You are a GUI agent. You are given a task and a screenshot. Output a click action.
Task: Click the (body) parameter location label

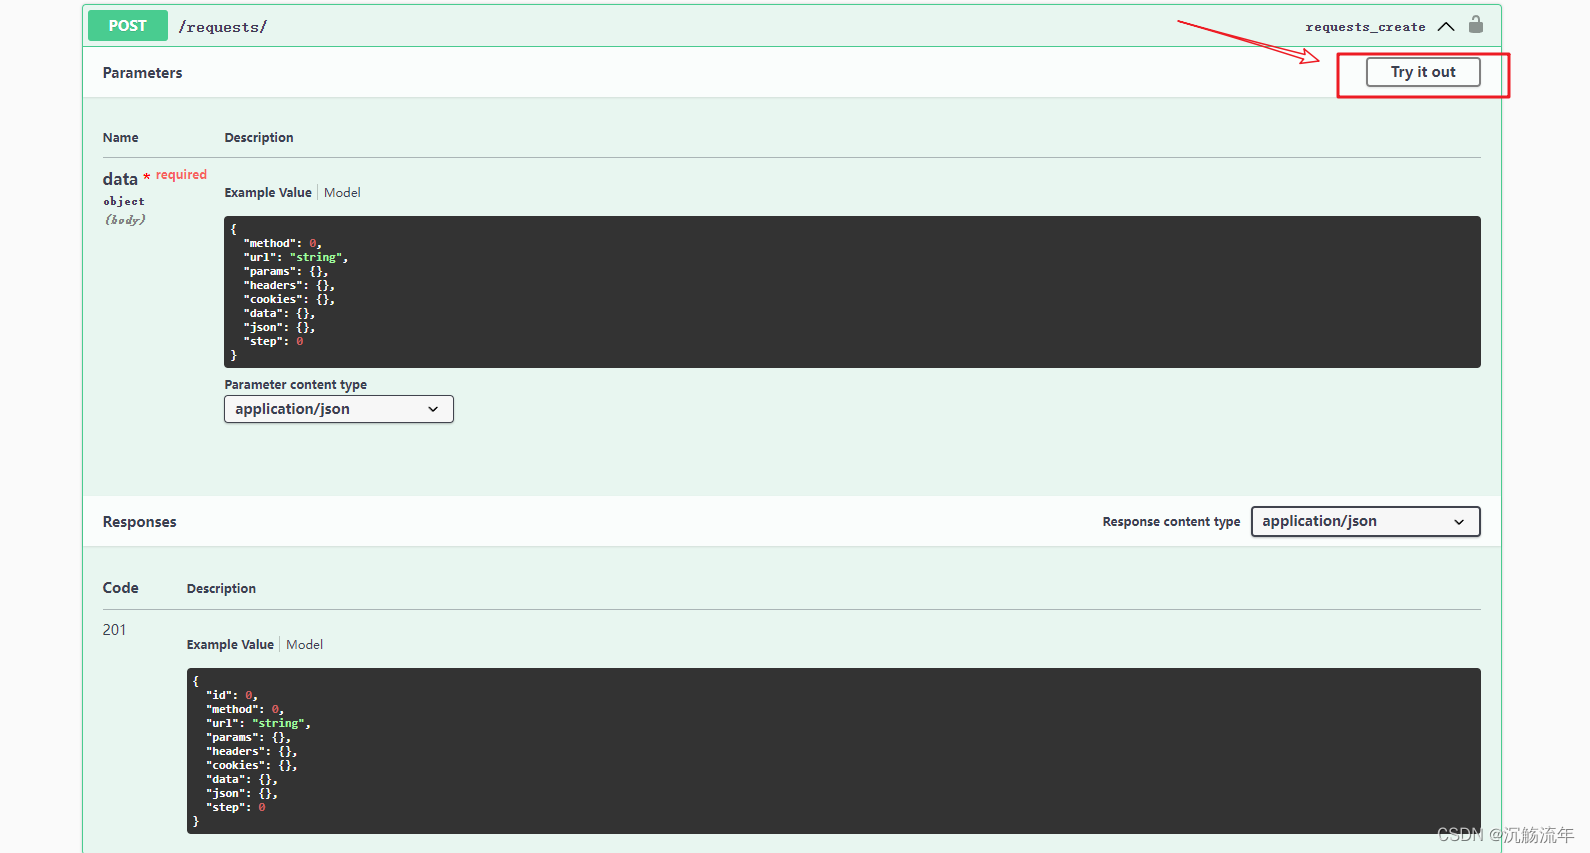coord(125,219)
